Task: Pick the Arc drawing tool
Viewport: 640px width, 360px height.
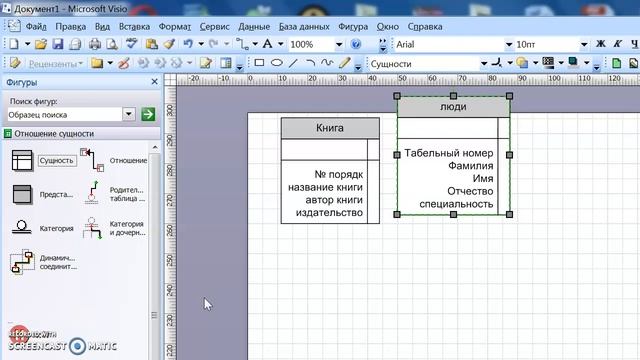Action: pos(310,63)
